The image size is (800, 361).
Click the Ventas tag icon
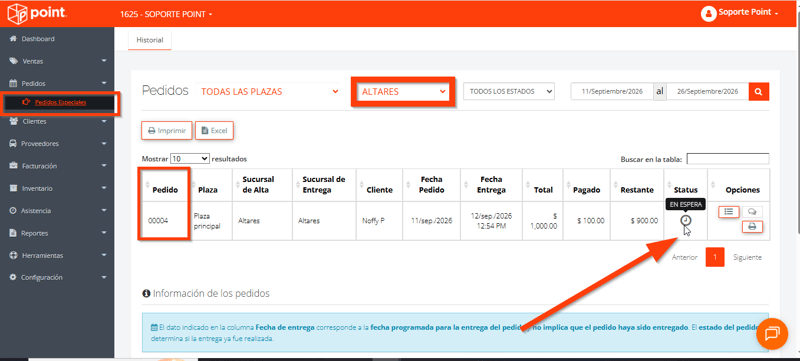pos(13,61)
